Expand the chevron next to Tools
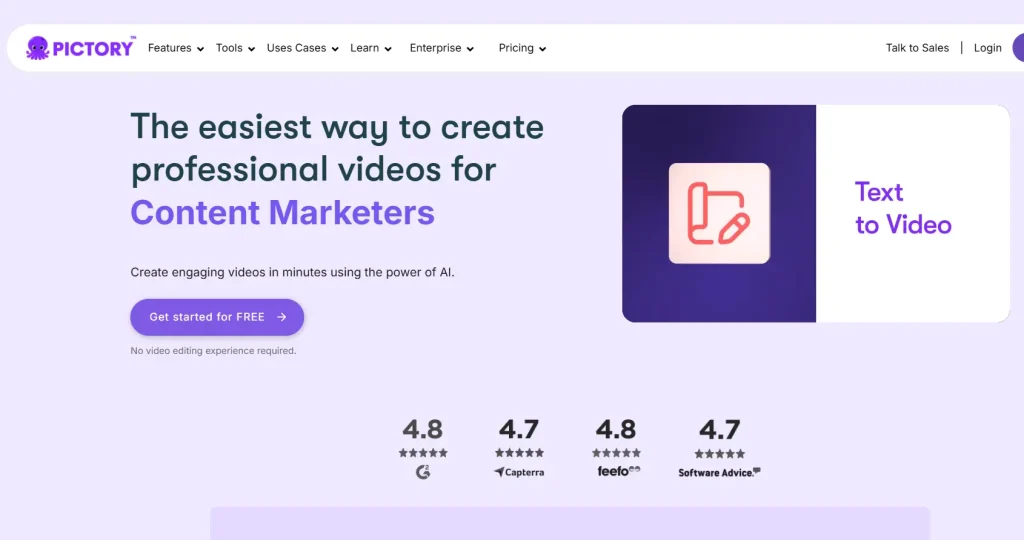 (x=251, y=49)
